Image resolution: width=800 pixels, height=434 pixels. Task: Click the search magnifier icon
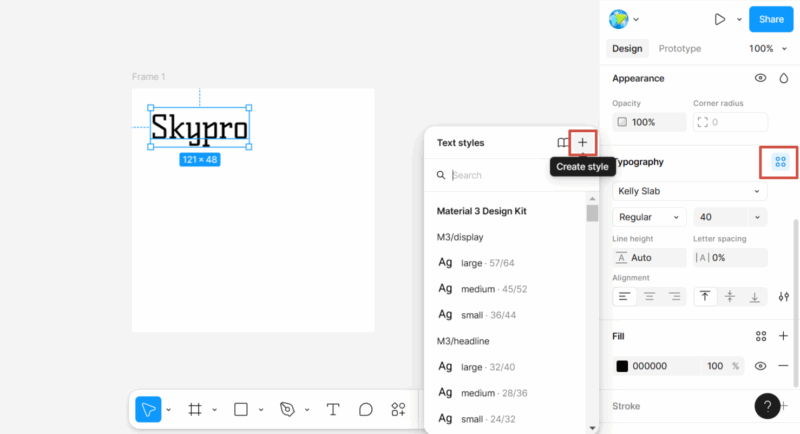[x=441, y=175]
